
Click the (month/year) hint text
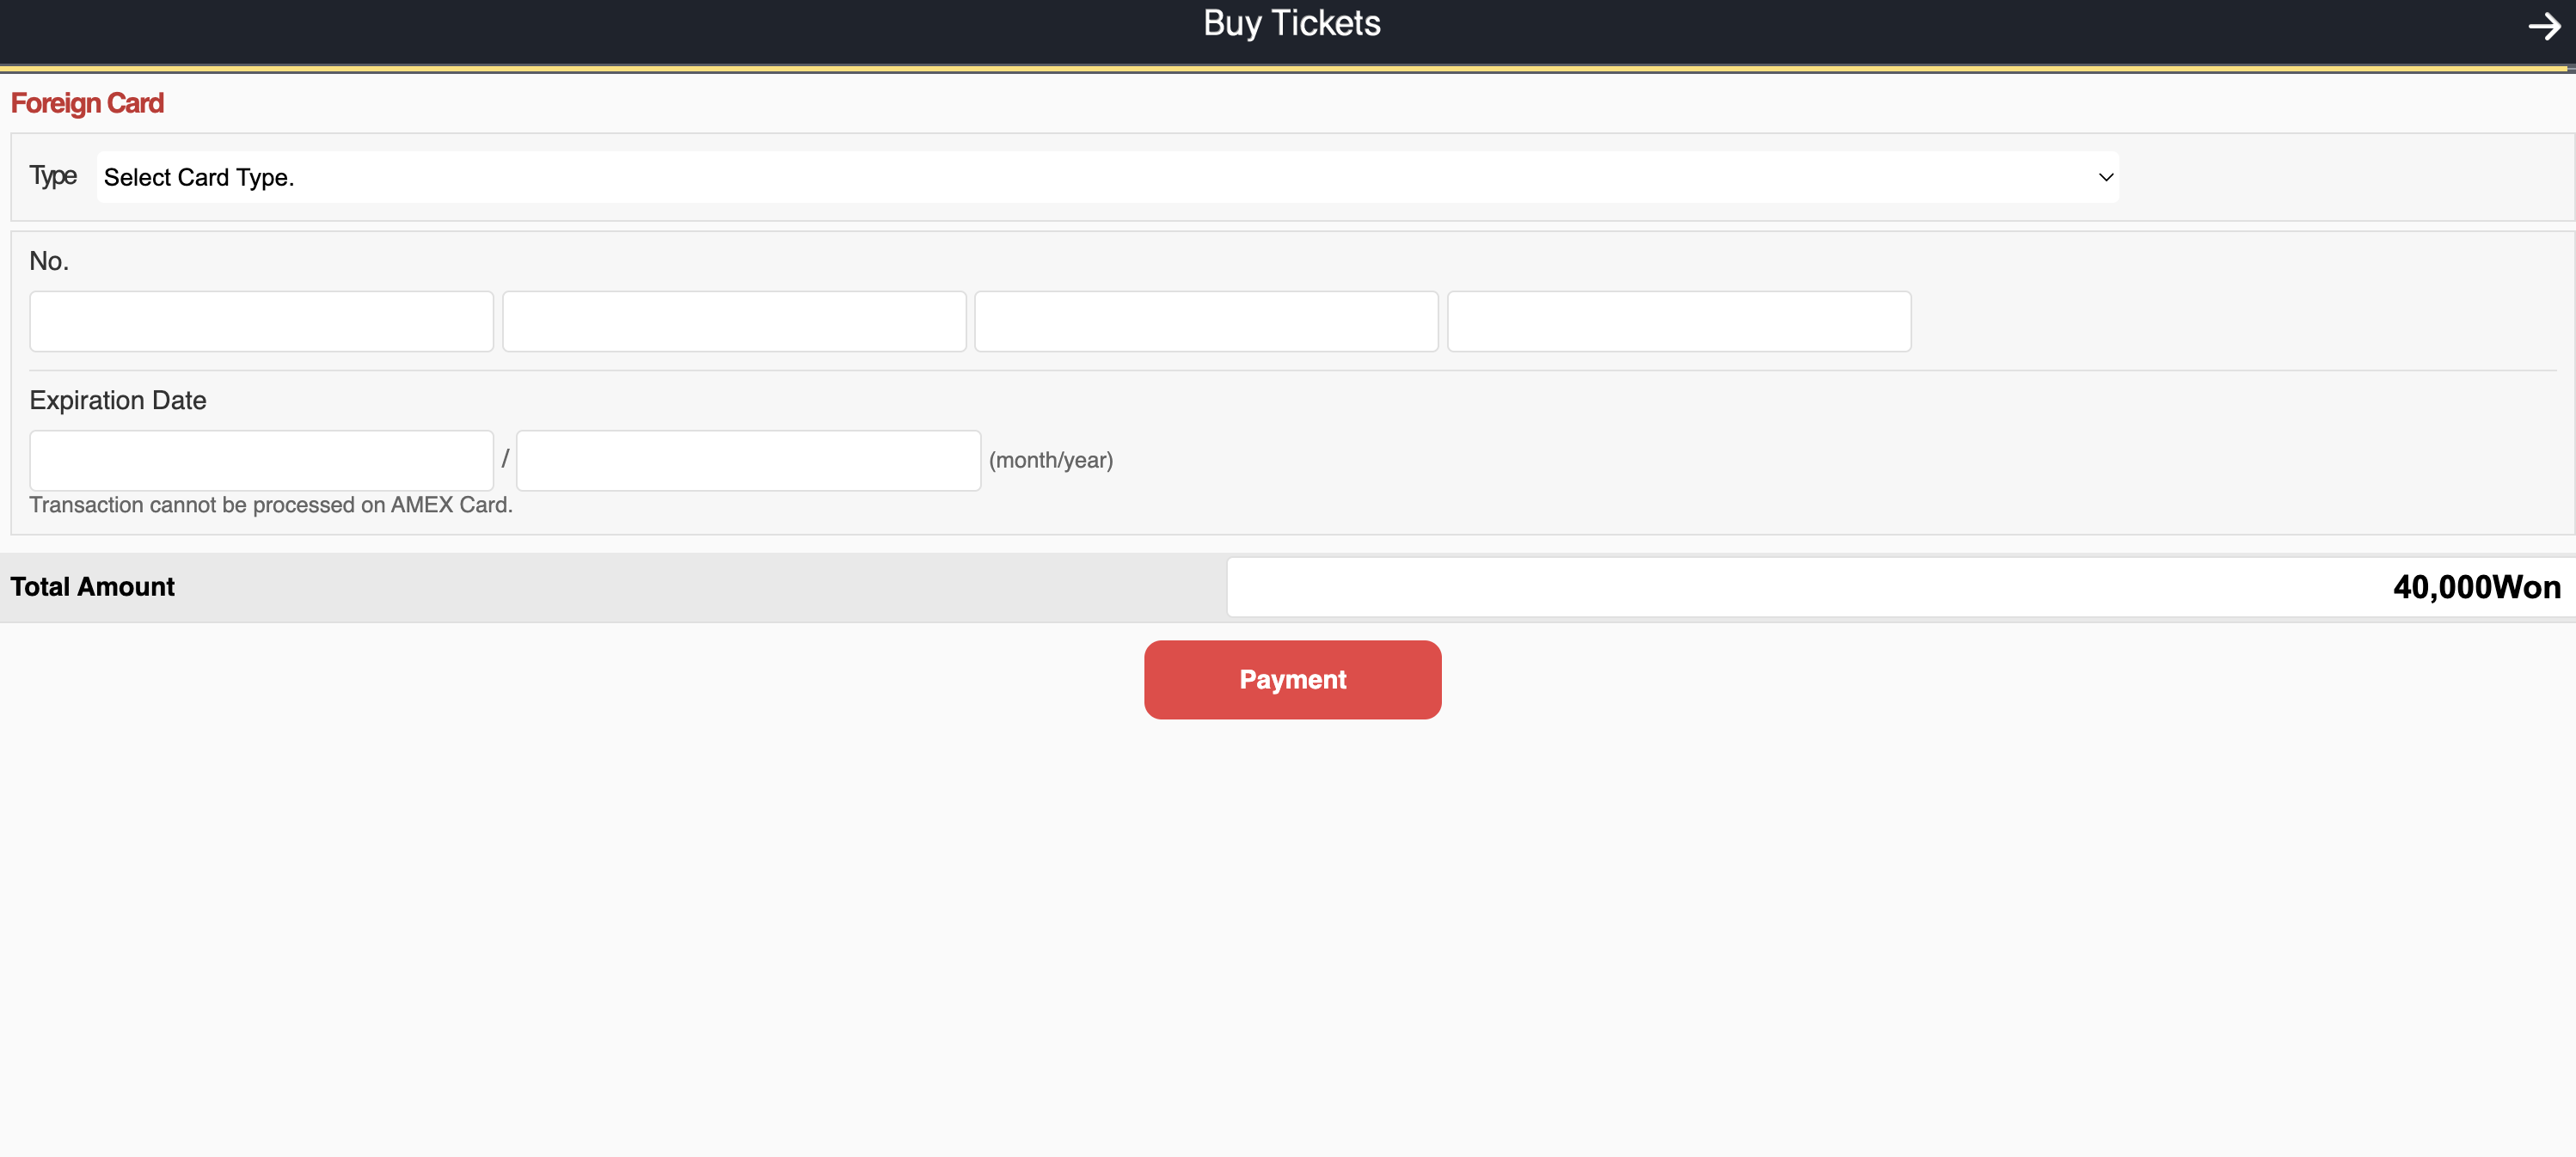pos(1050,460)
